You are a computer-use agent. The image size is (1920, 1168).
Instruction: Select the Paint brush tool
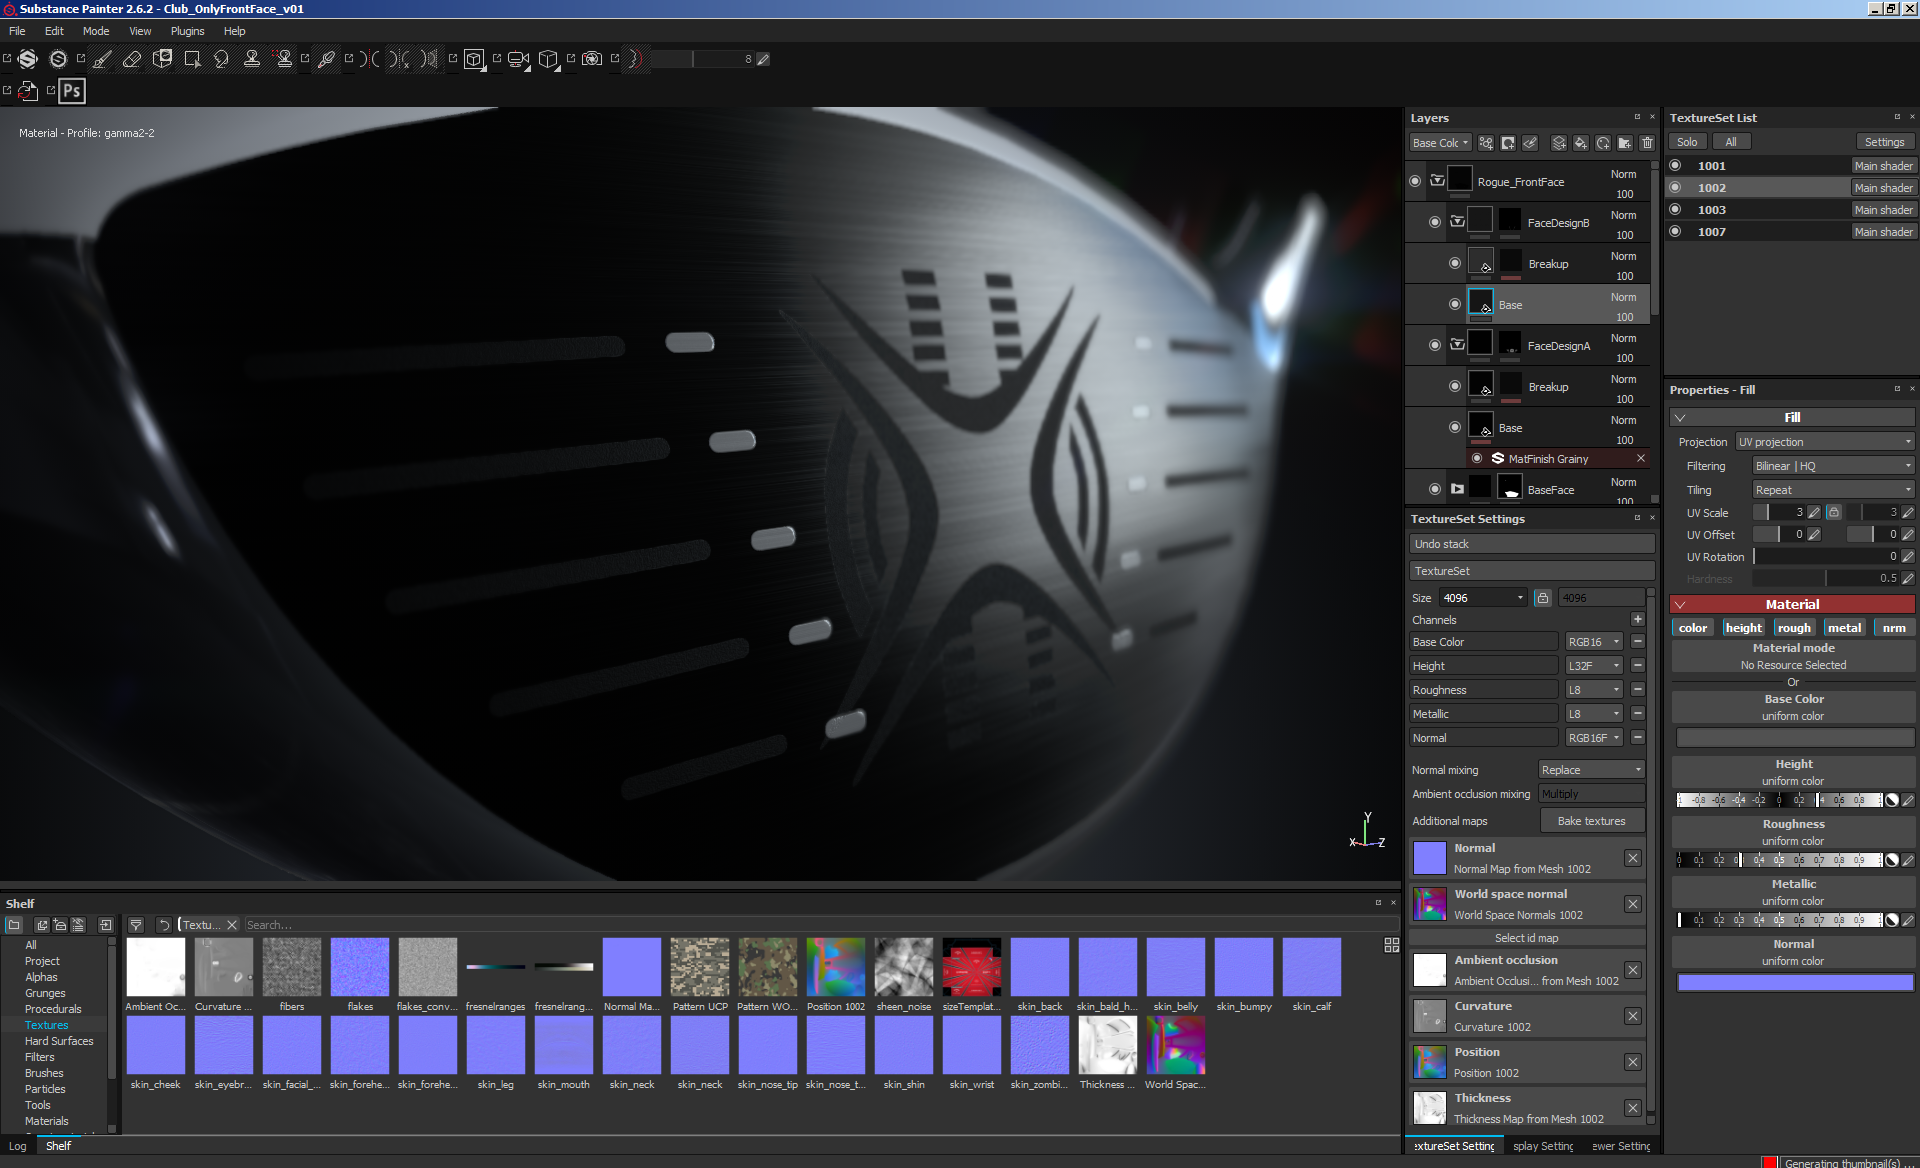click(x=102, y=59)
